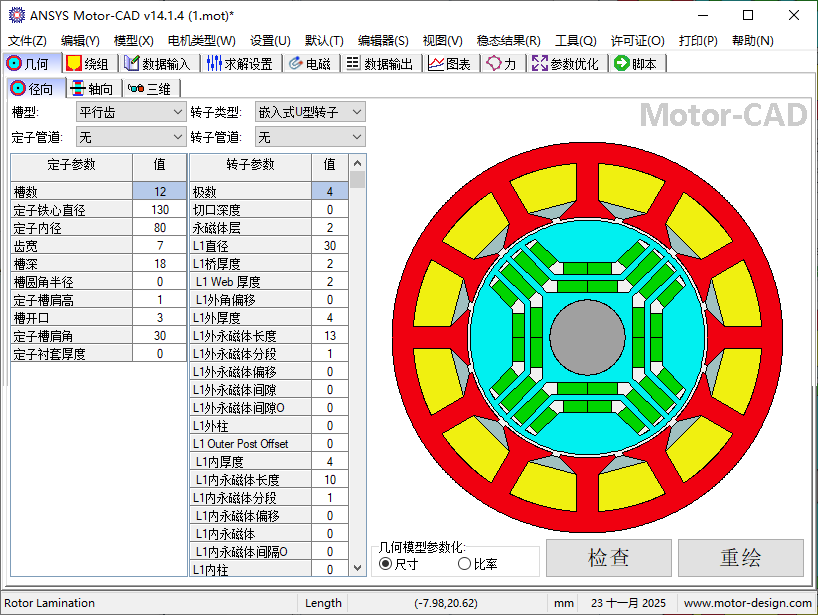Open the 定子管道 stator duct dropdown
The height and width of the screenshot is (615, 818).
[x=131, y=137]
